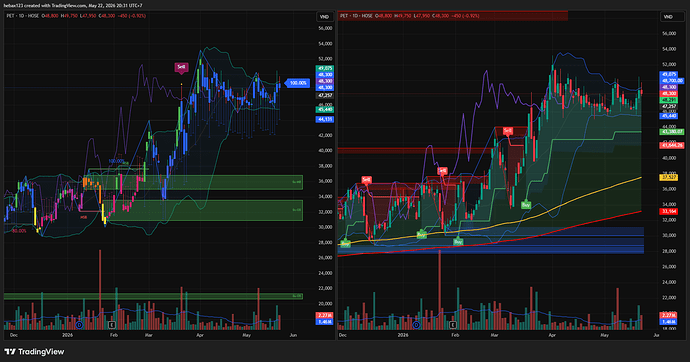
Task: Click the Apr date on right time axis
Action: [552, 335]
